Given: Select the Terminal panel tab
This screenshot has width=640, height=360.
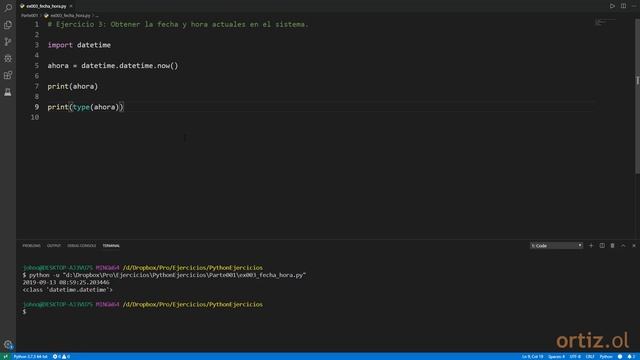Looking at the screenshot, I should [111, 246].
